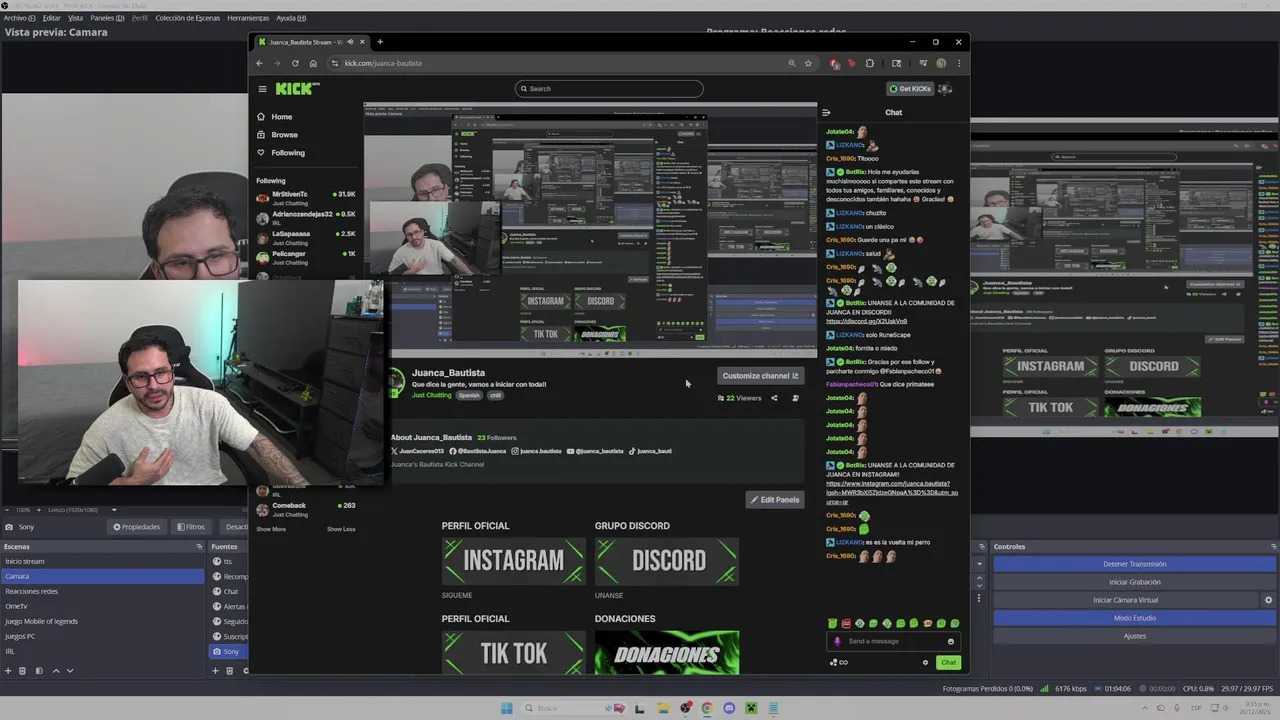
Task: Open Windows Start button
Action: coord(506,708)
